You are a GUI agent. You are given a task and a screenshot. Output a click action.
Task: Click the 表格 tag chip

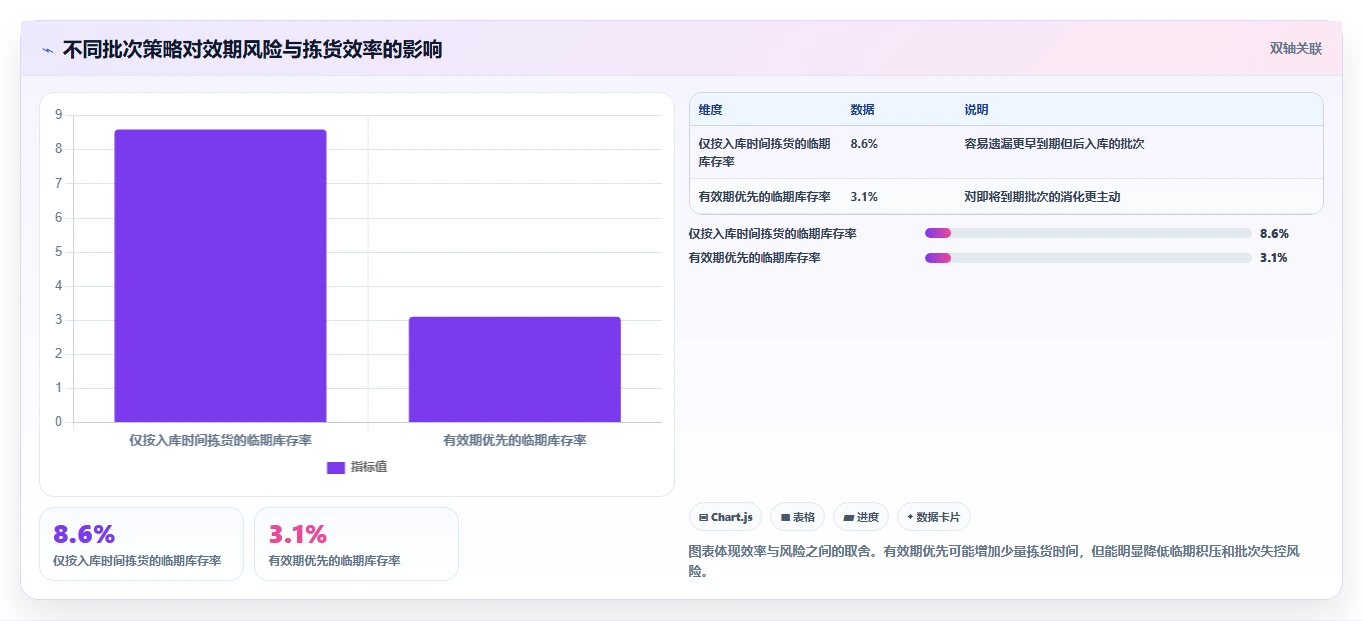[x=797, y=517]
